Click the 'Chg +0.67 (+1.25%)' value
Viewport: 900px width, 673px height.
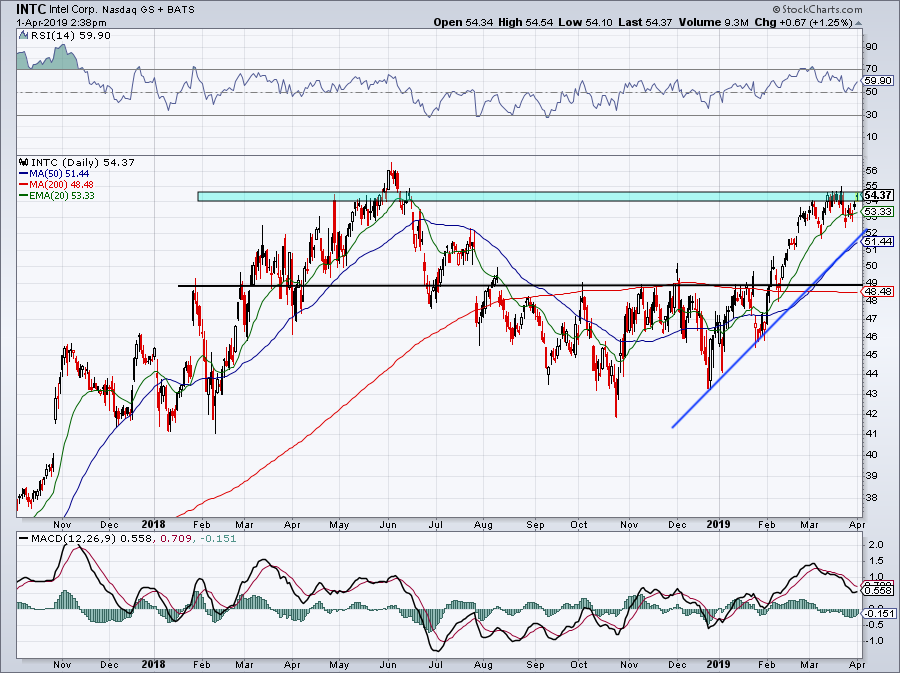(803, 22)
